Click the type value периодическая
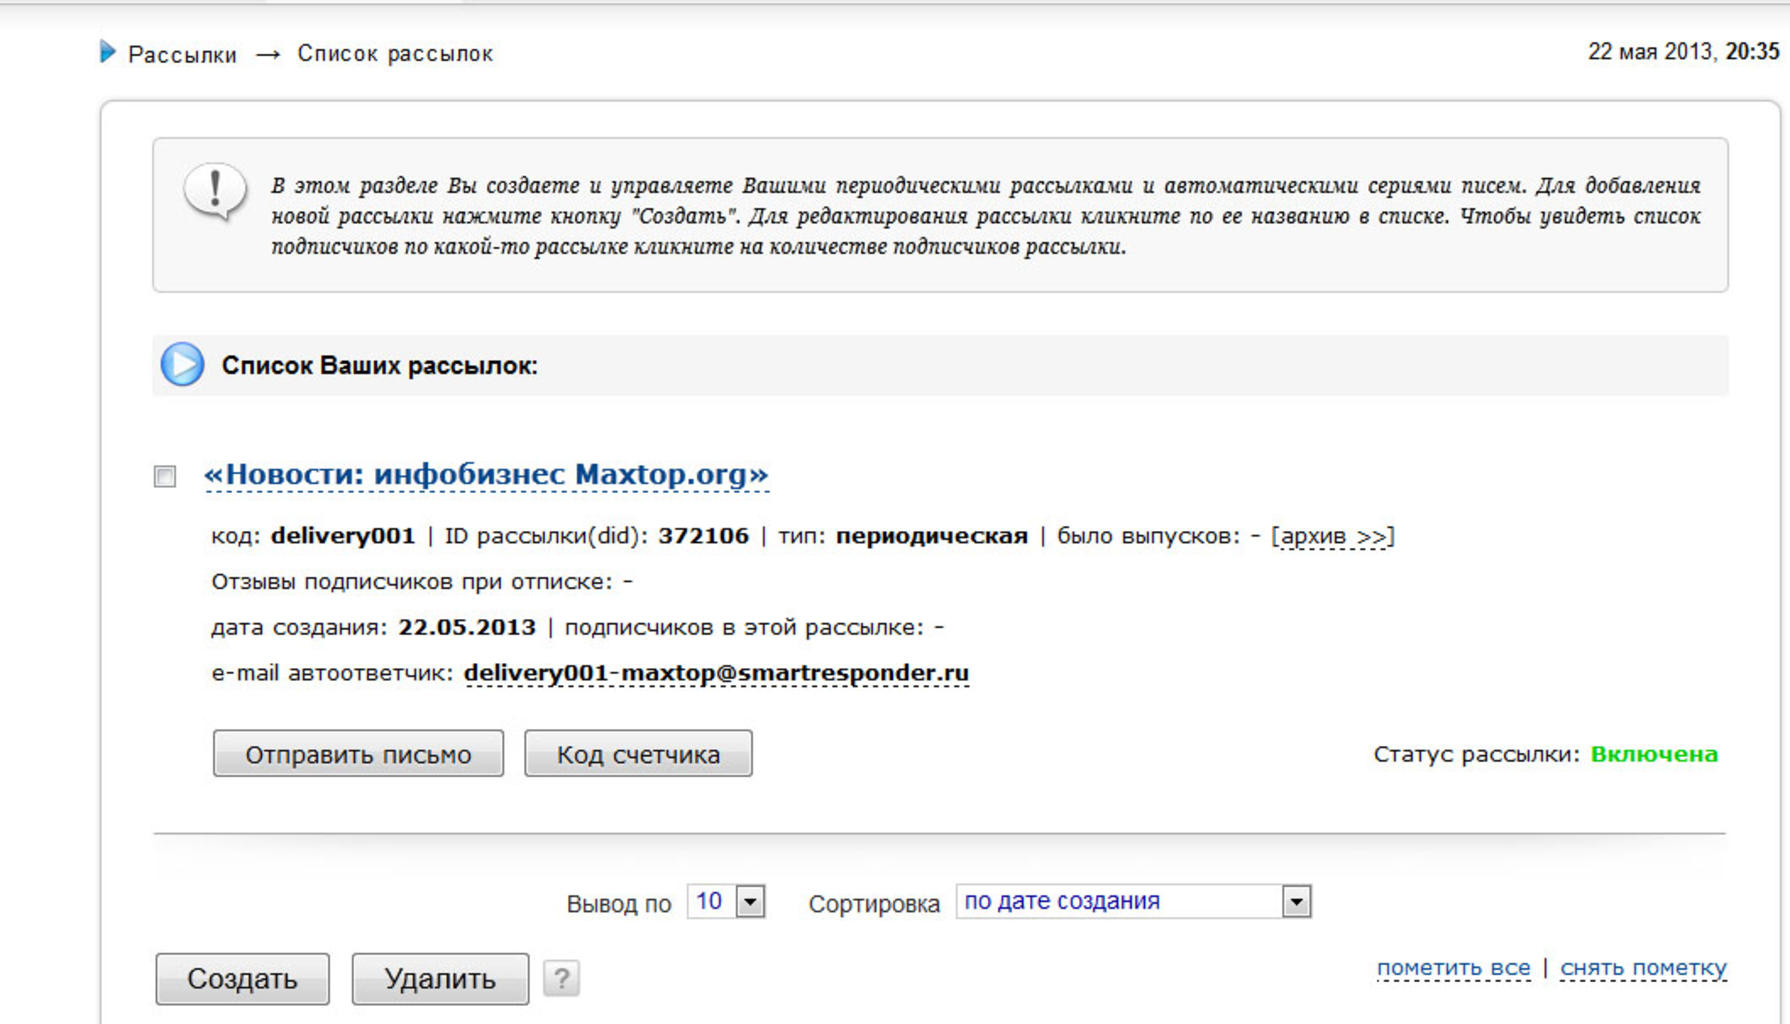The width and height of the screenshot is (1790, 1024). [932, 536]
